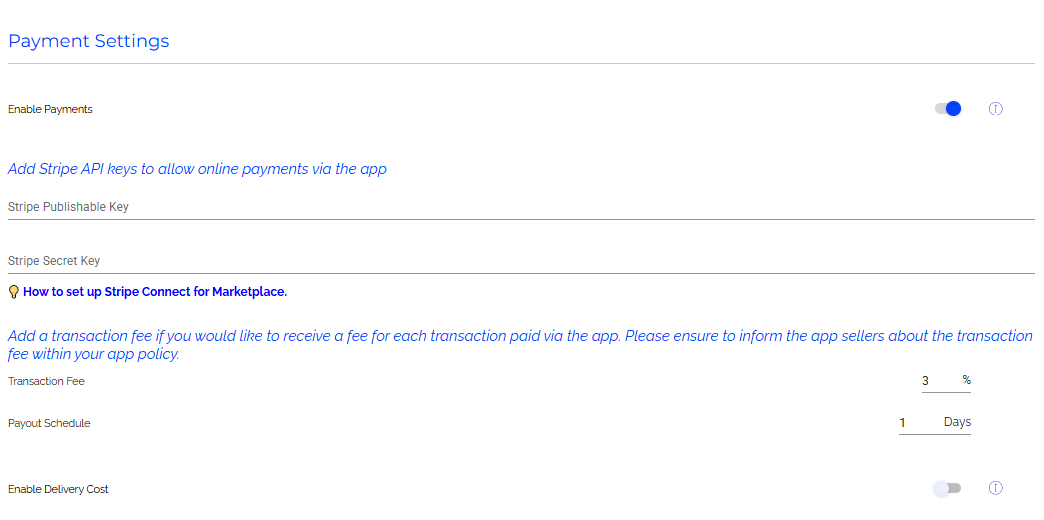Click the Transaction Fee label
This screenshot has height=520, width=1044.
[x=47, y=381]
